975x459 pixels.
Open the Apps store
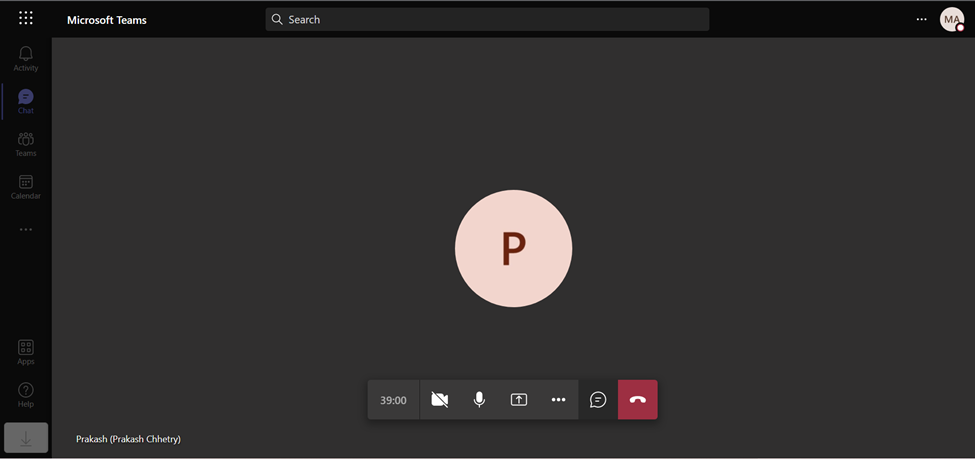coord(25,353)
